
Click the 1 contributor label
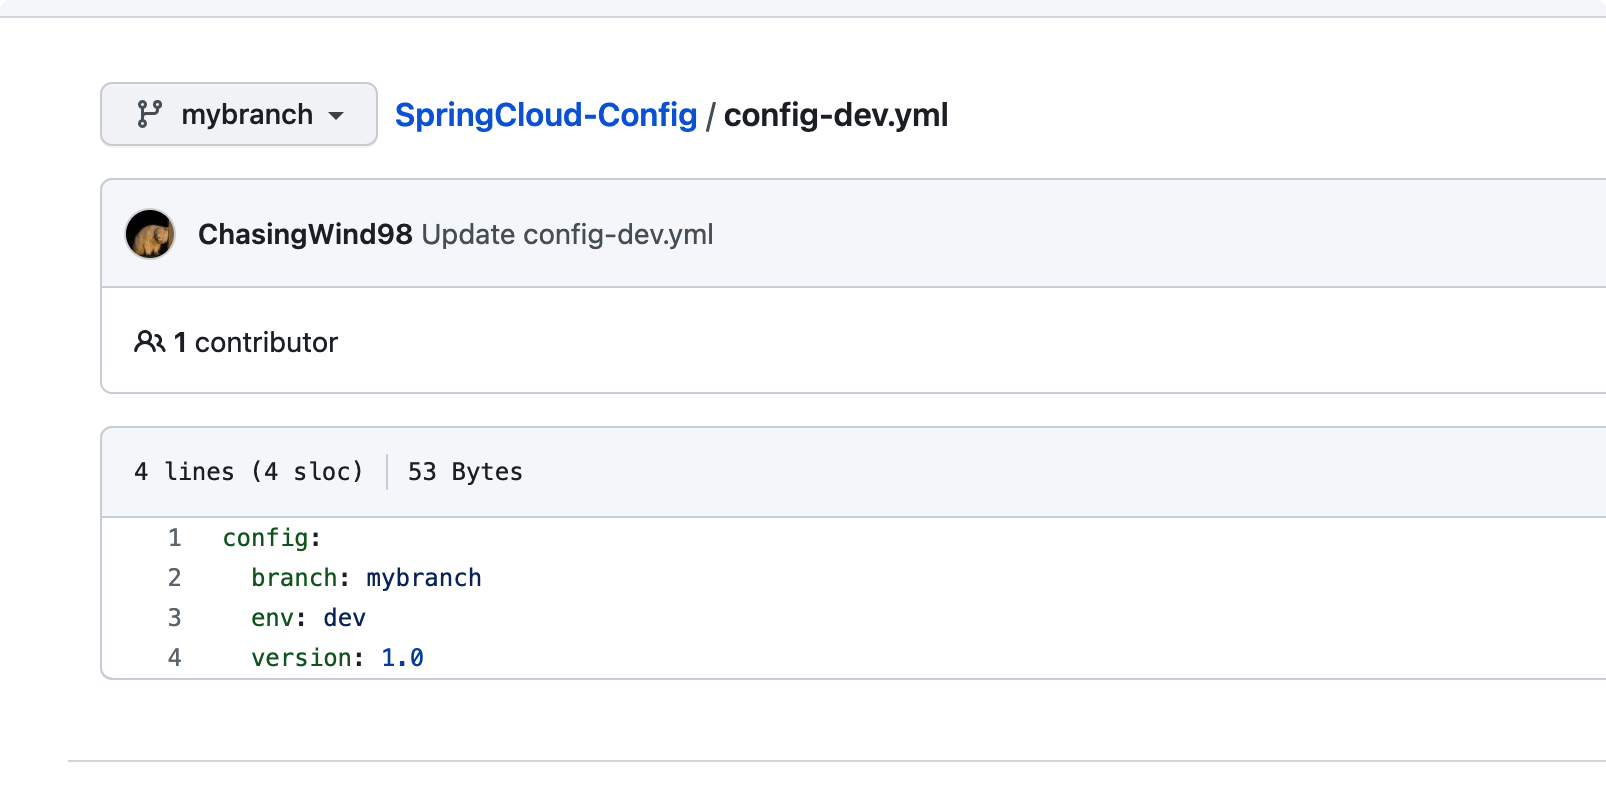[256, 342]
